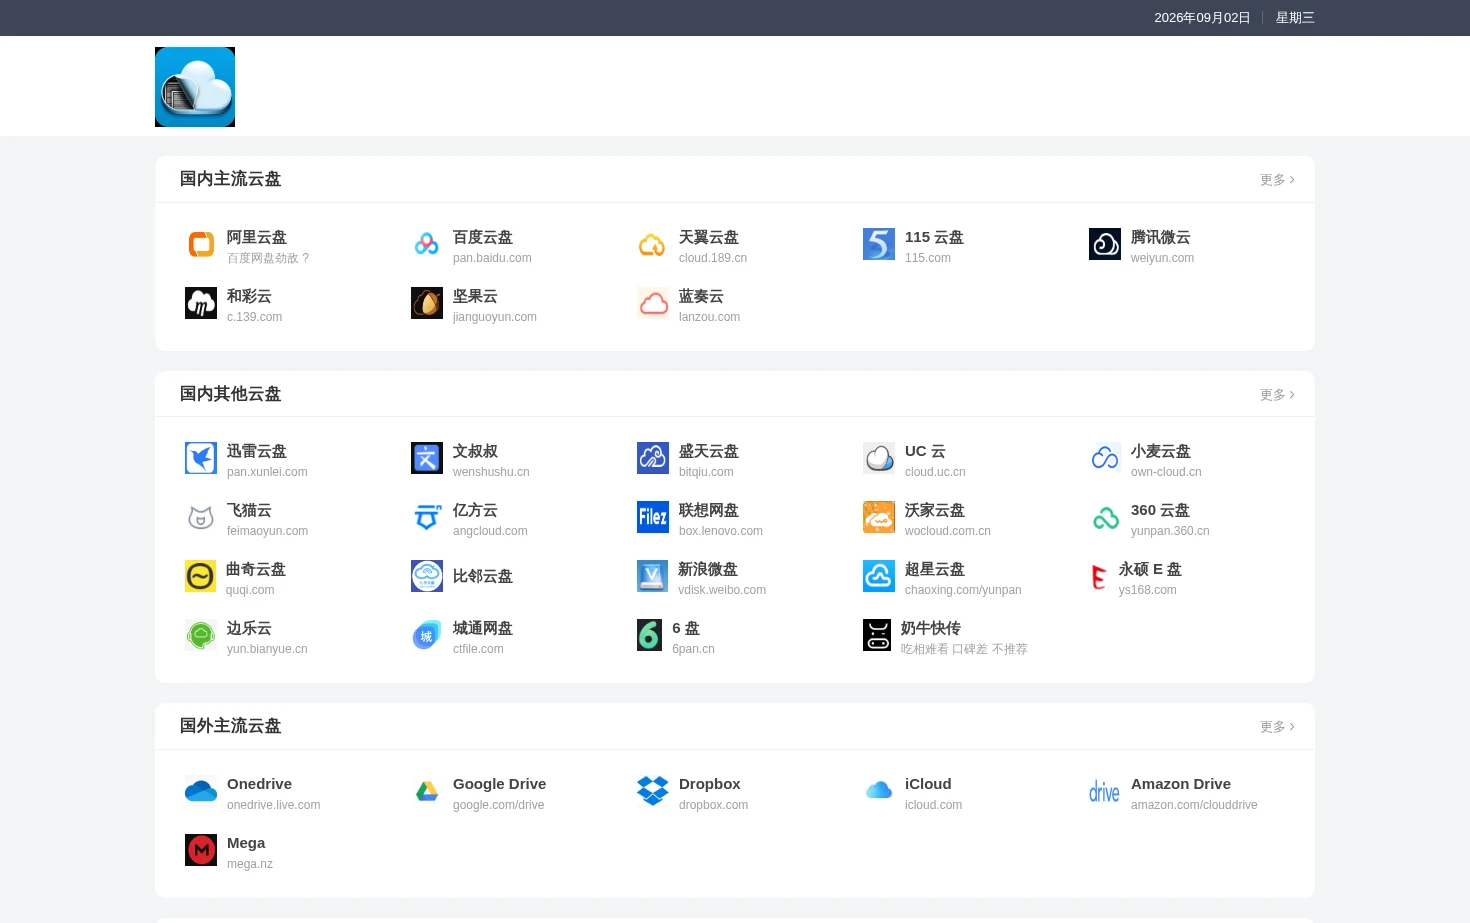The image size is (1470, 923).
Task: Click the 沃家云盘 orange icon
Action: pyautogui.click(x=879, y=517)
